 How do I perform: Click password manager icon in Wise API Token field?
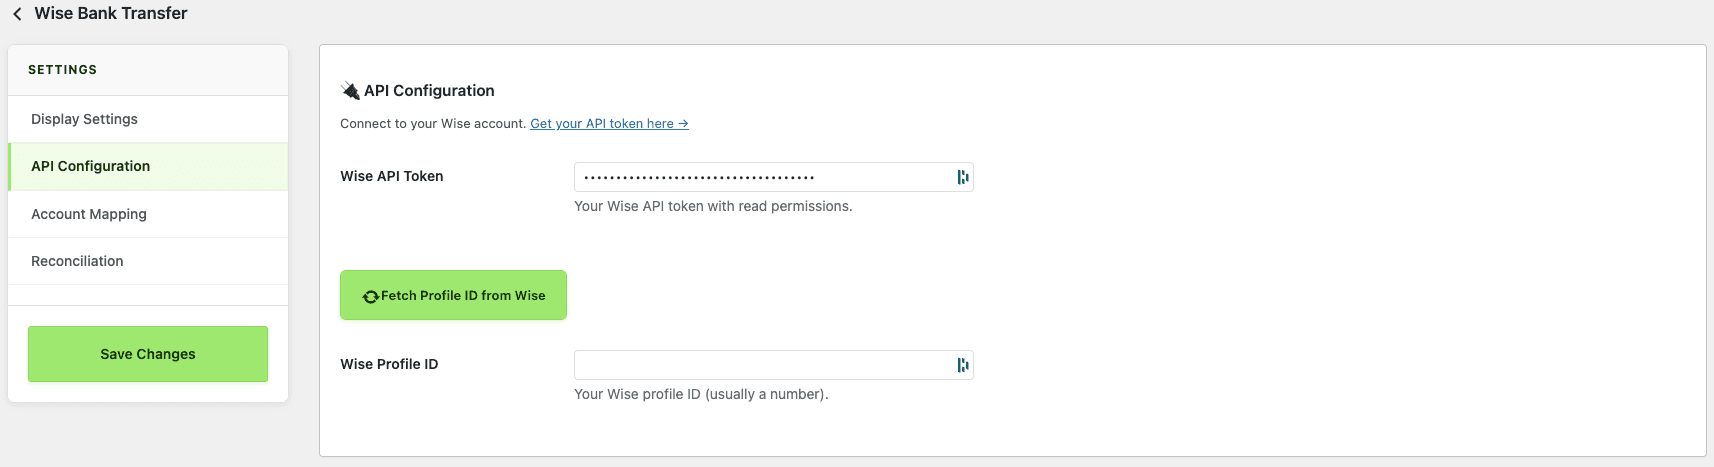click(962, 177)
